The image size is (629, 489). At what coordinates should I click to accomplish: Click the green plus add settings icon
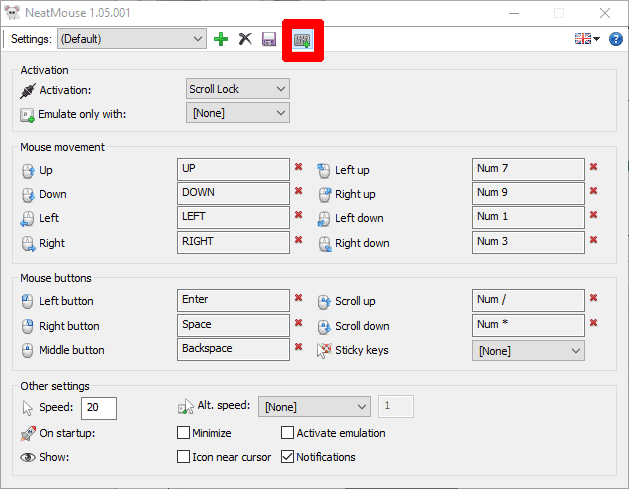(221, 39)
